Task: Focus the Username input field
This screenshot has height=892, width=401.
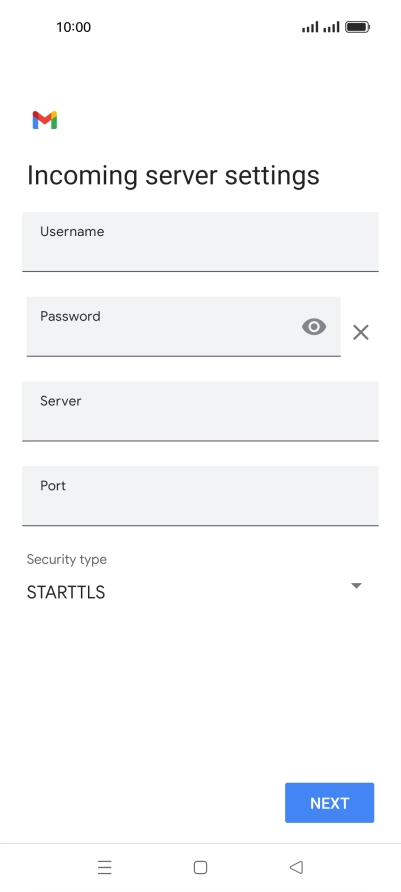Action: click(x=200, y=242)
